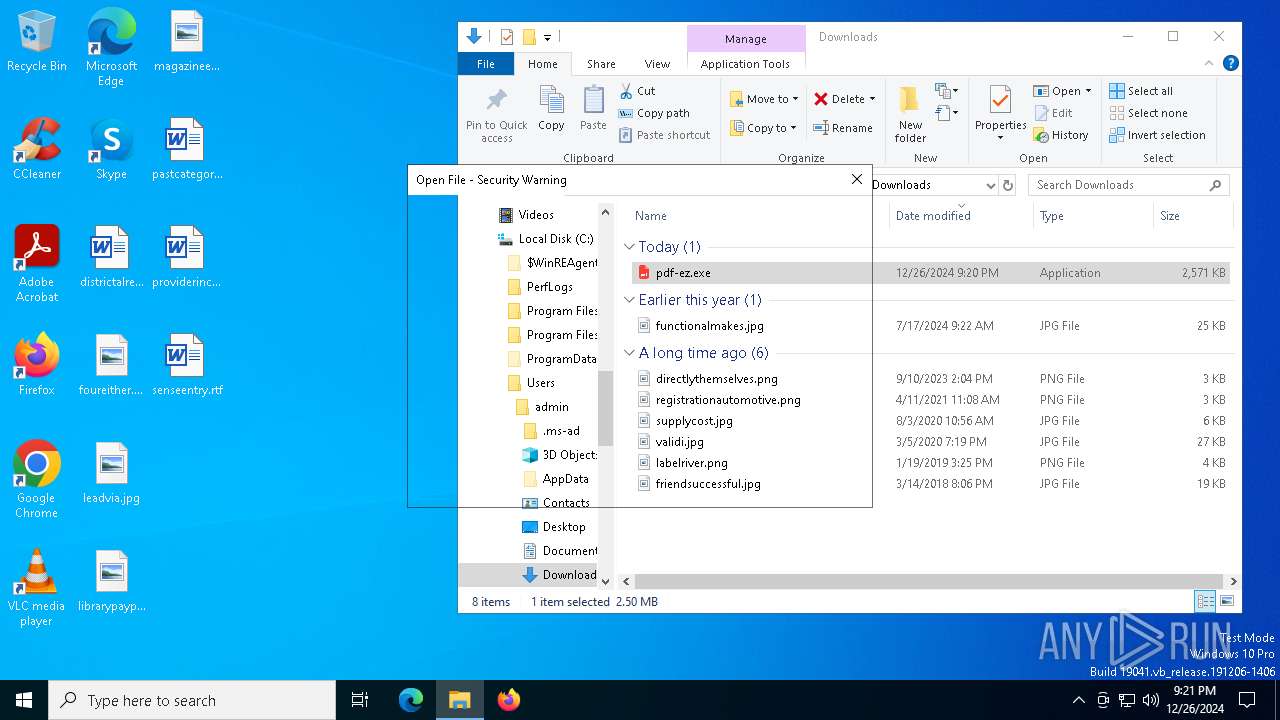Viewport: 1280px width, 720px height.
Task: Collapse the Earlier this year (1) group
Action: (x=630, y=300)
